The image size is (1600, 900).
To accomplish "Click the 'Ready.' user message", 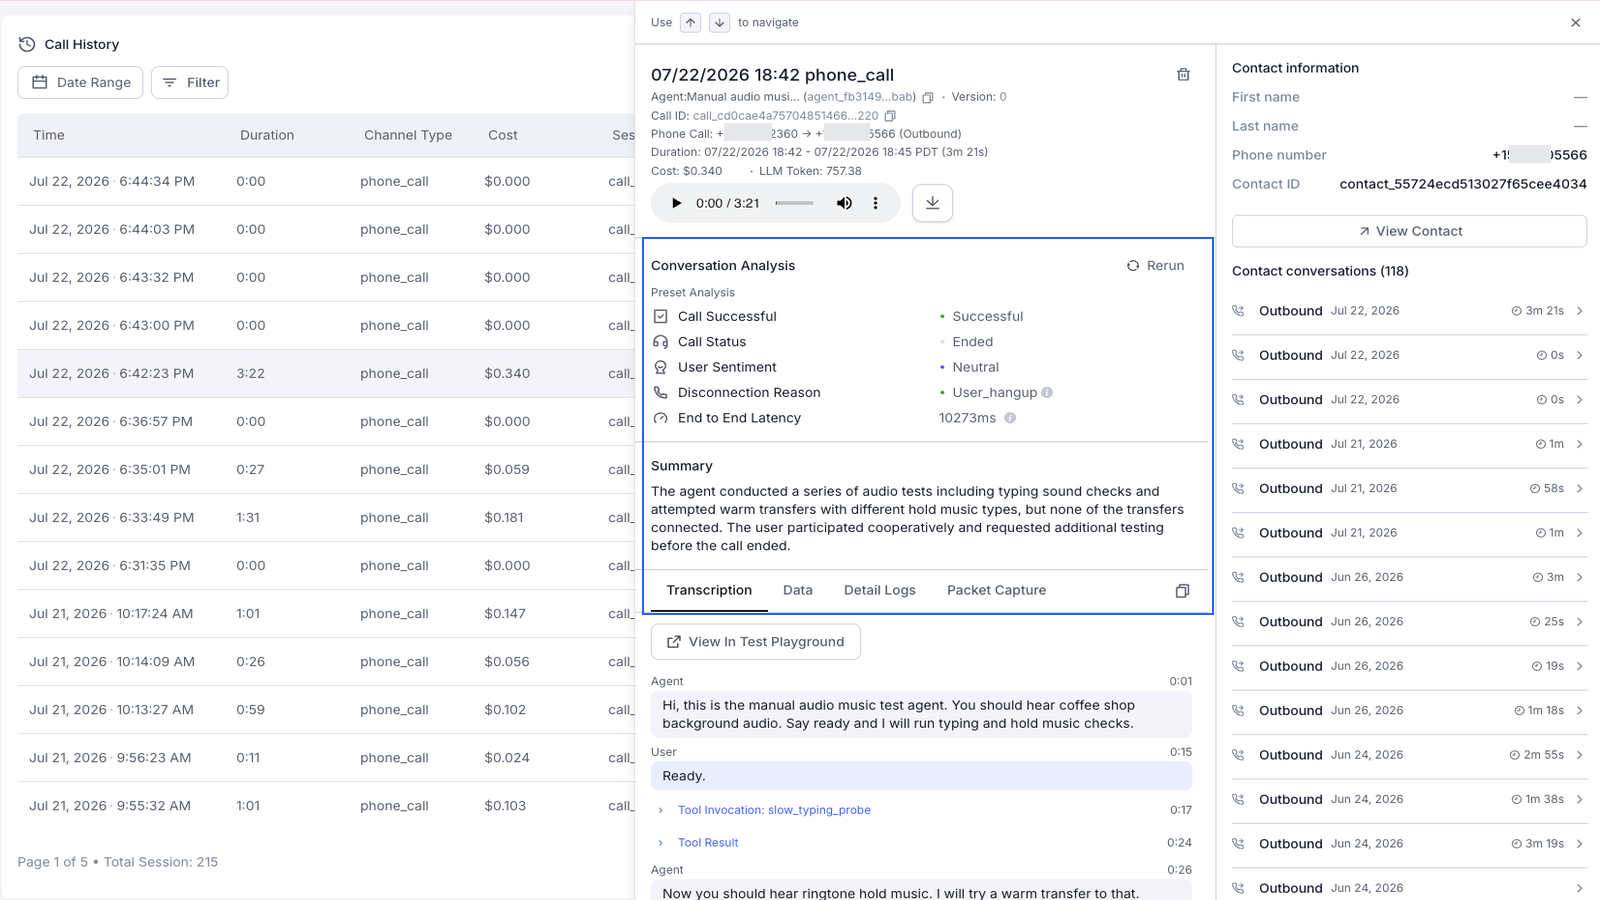I will [921, 776].
